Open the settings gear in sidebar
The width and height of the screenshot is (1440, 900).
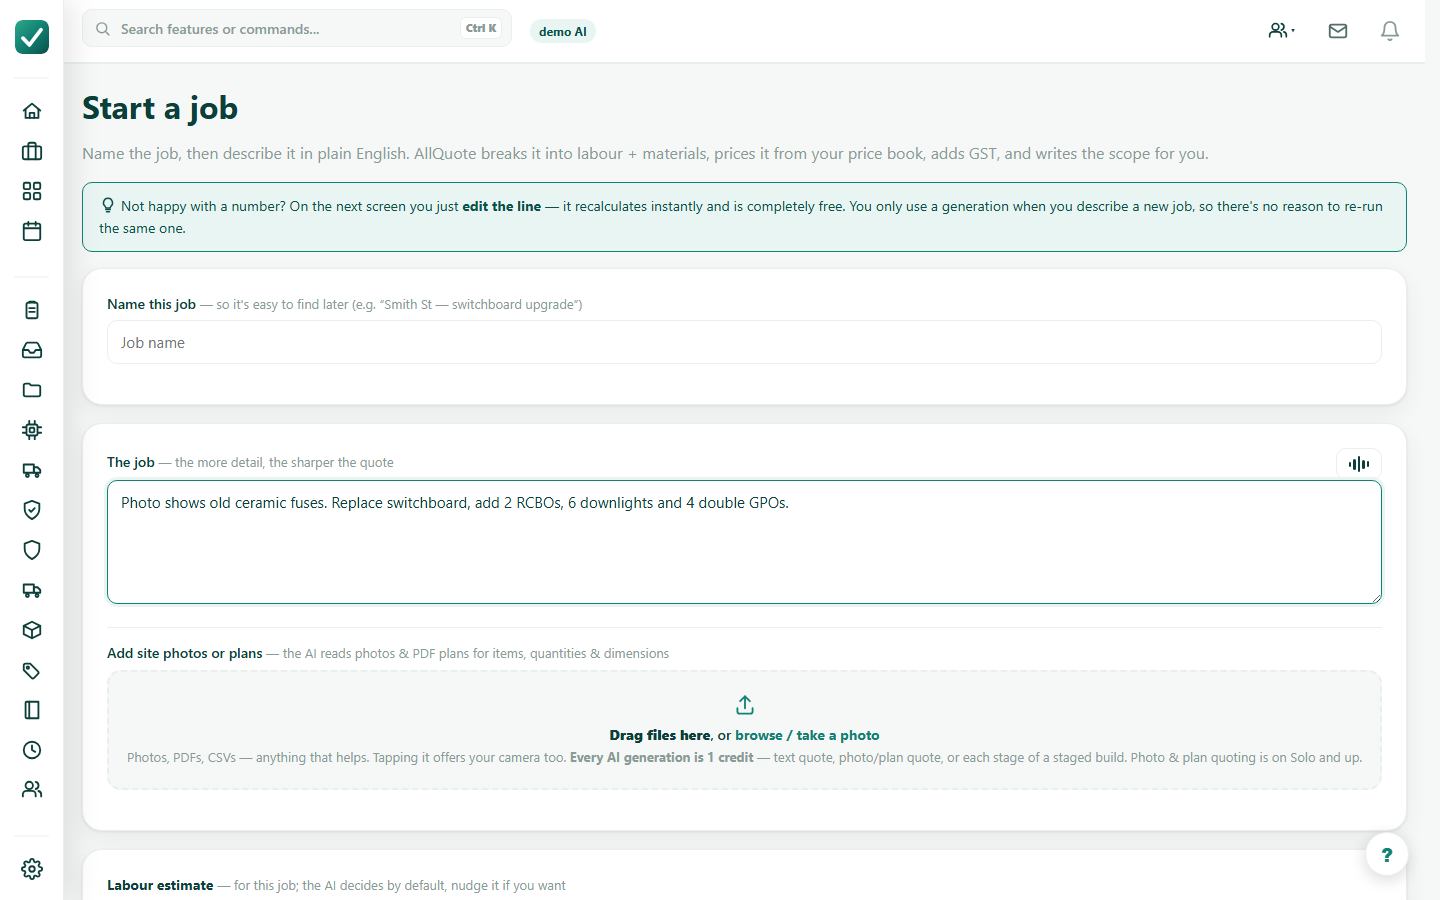[x=32, y=869]
